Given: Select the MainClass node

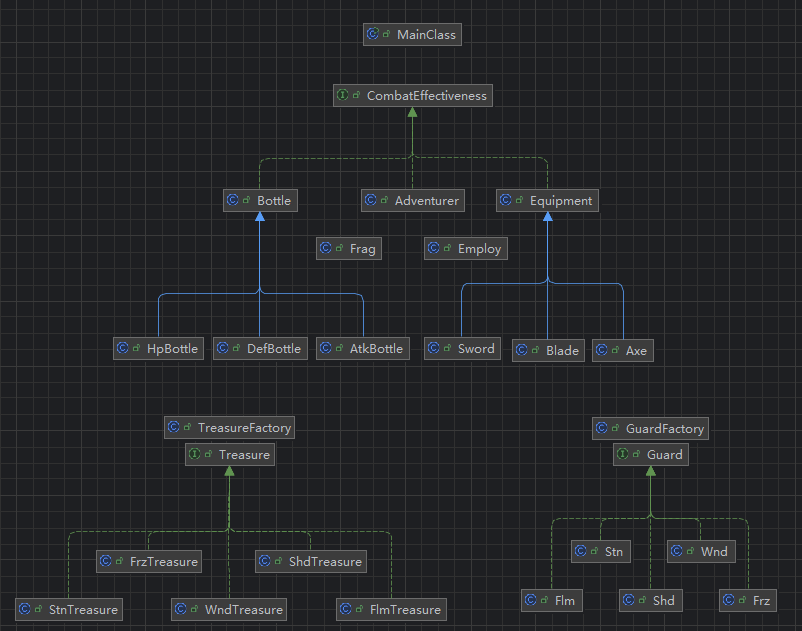Looking at the screenshot, I should [412, 34].
